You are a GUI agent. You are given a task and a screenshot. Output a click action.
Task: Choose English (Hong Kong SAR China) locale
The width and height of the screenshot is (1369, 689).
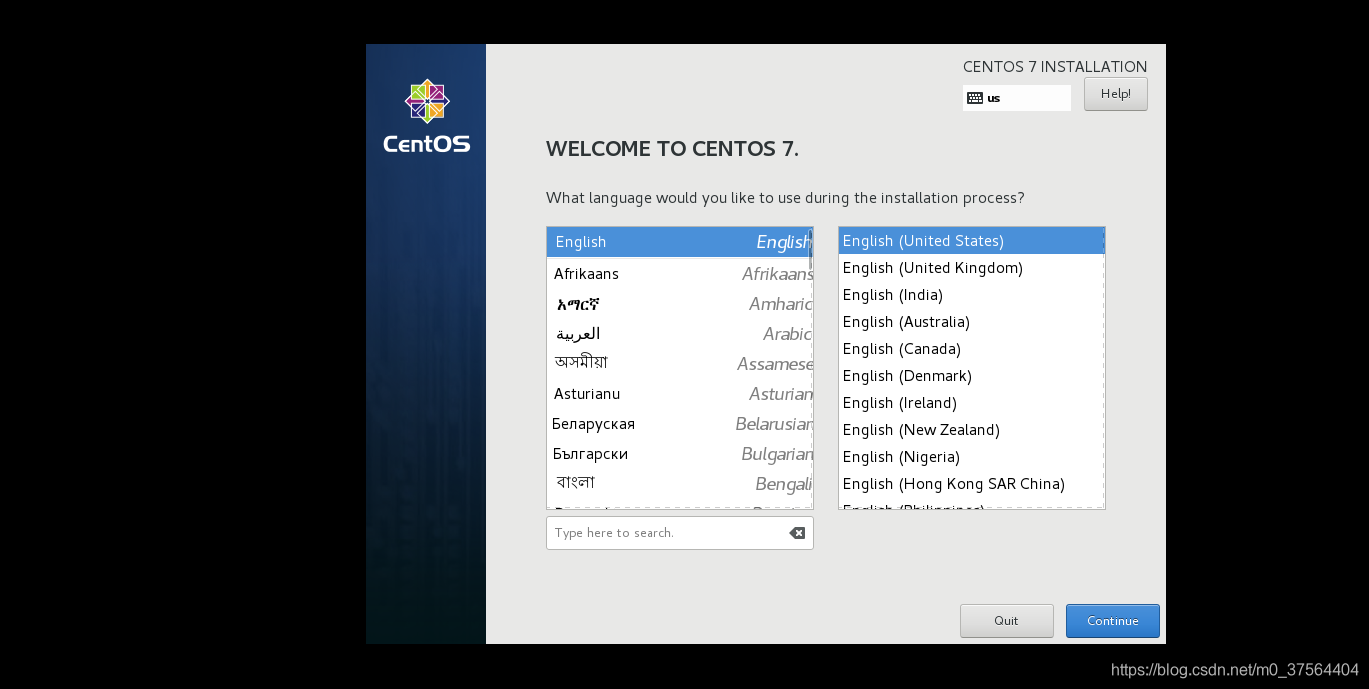pyautogui.click(x=971, y=484)
